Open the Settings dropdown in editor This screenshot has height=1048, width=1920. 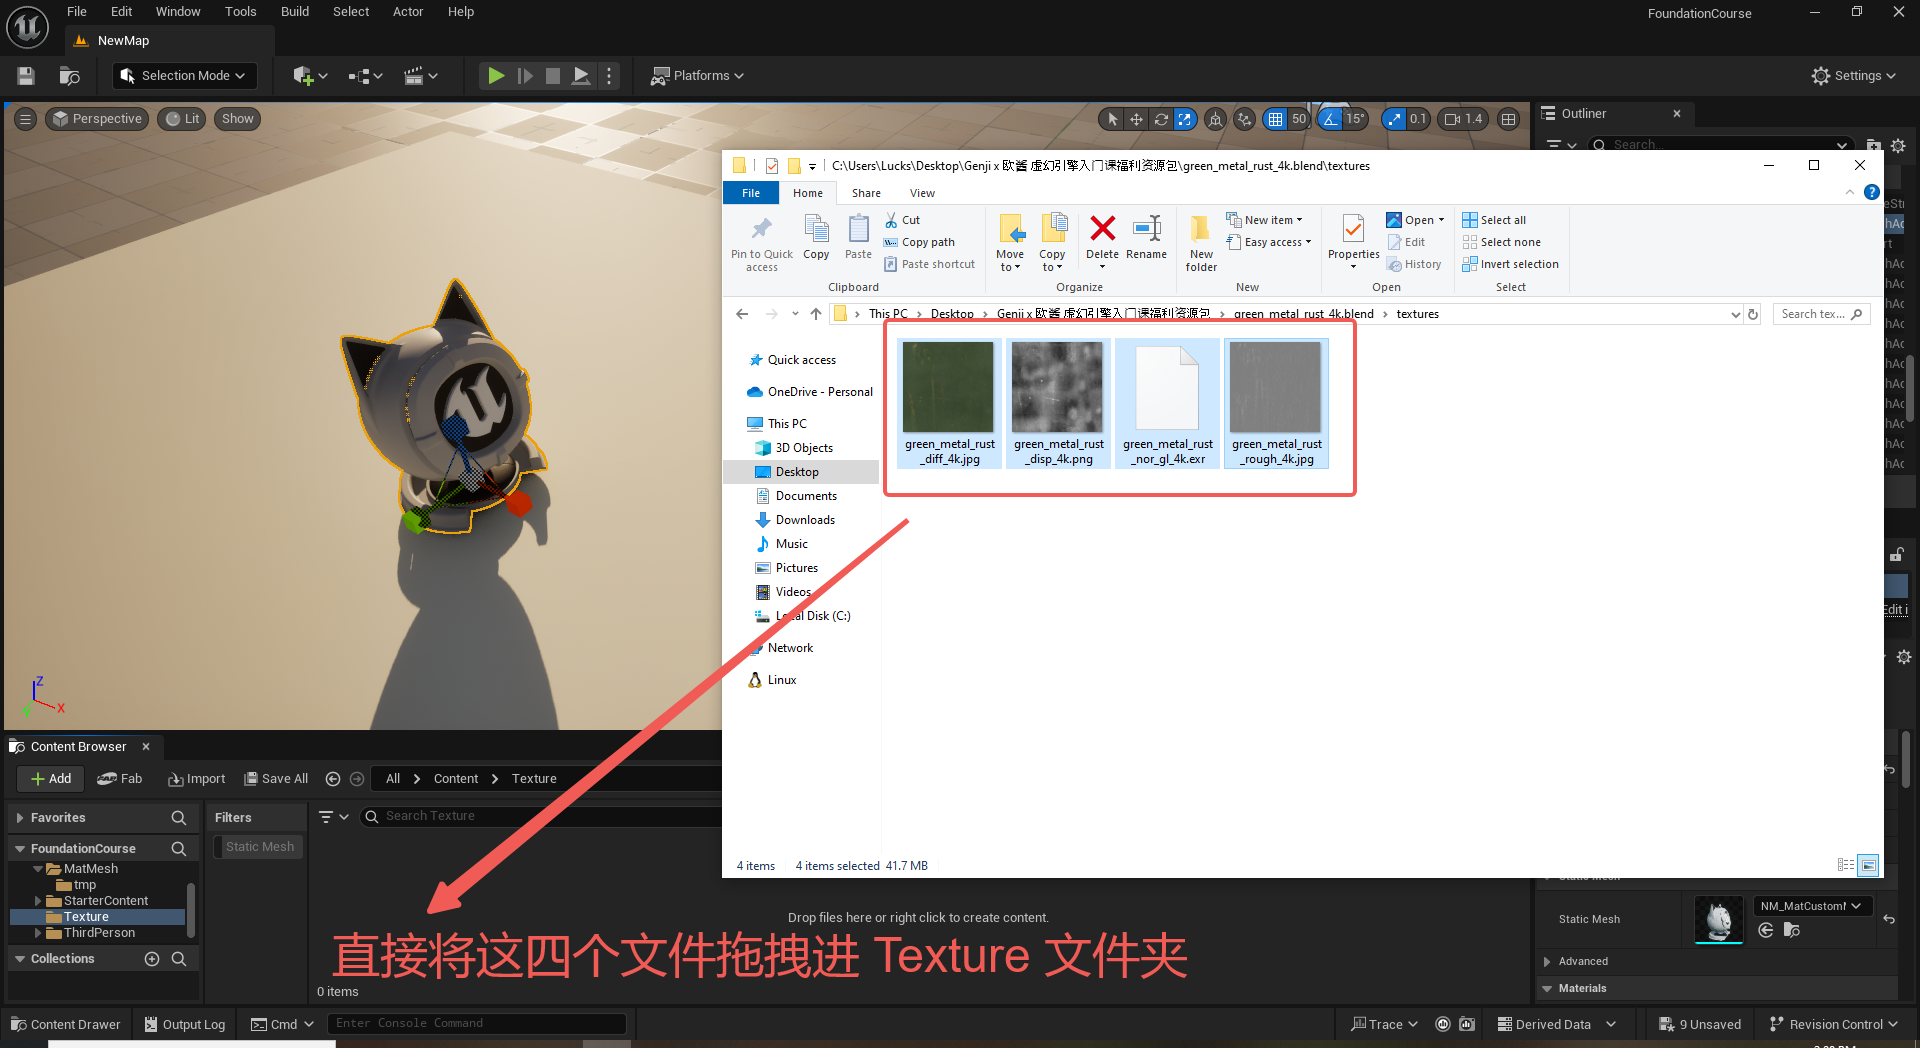point(1854,76)
